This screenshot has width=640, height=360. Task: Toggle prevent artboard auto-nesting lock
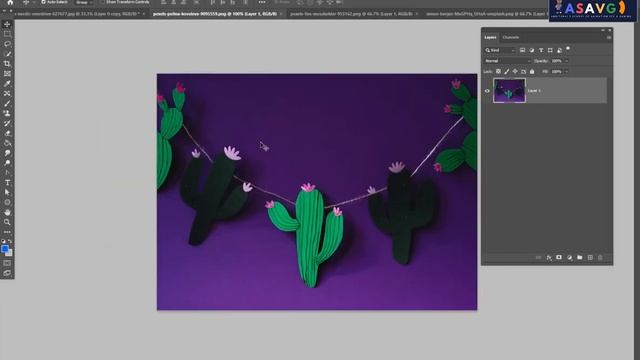(523, 71)
